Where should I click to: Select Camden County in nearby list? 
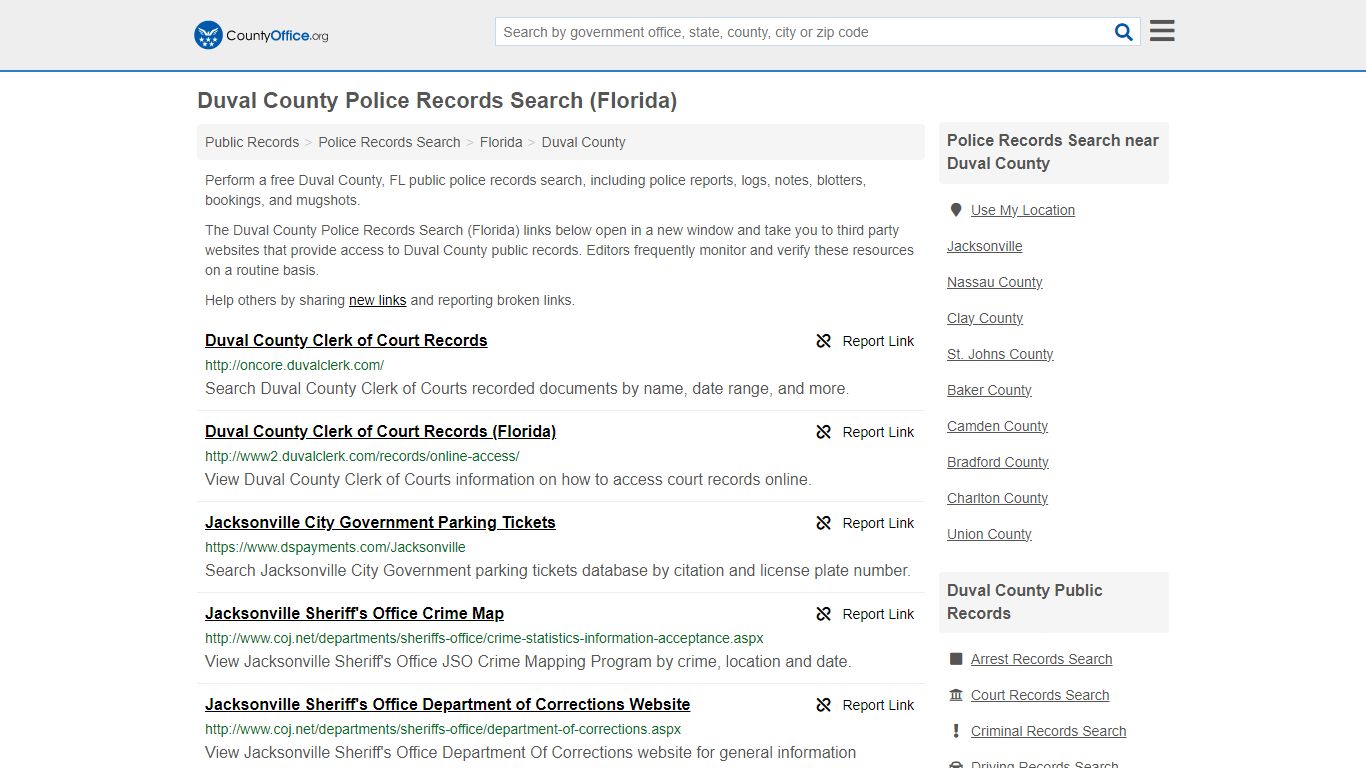[x=997, y=426]
